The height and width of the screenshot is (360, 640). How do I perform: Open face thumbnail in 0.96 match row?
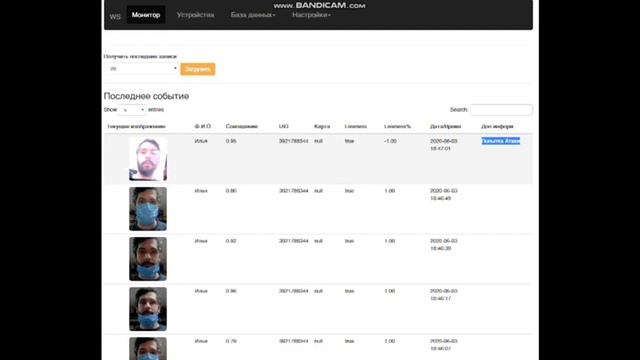pyautogui.click(x=148, y=309)
